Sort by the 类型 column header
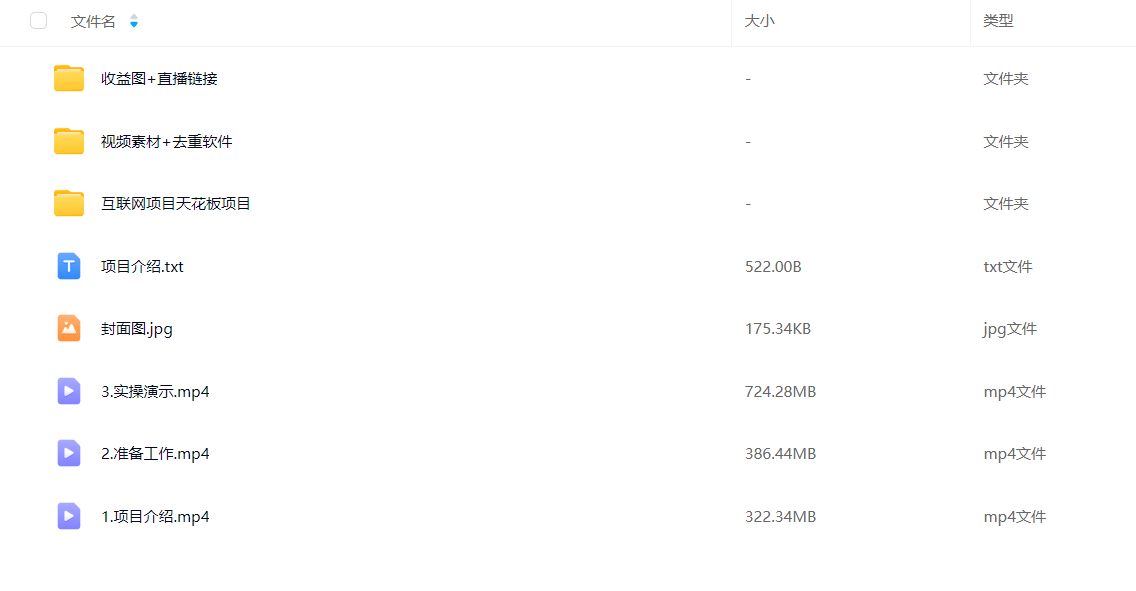Image resolution: width=1136 pixels, height=591 pixels. coord(998,21)
